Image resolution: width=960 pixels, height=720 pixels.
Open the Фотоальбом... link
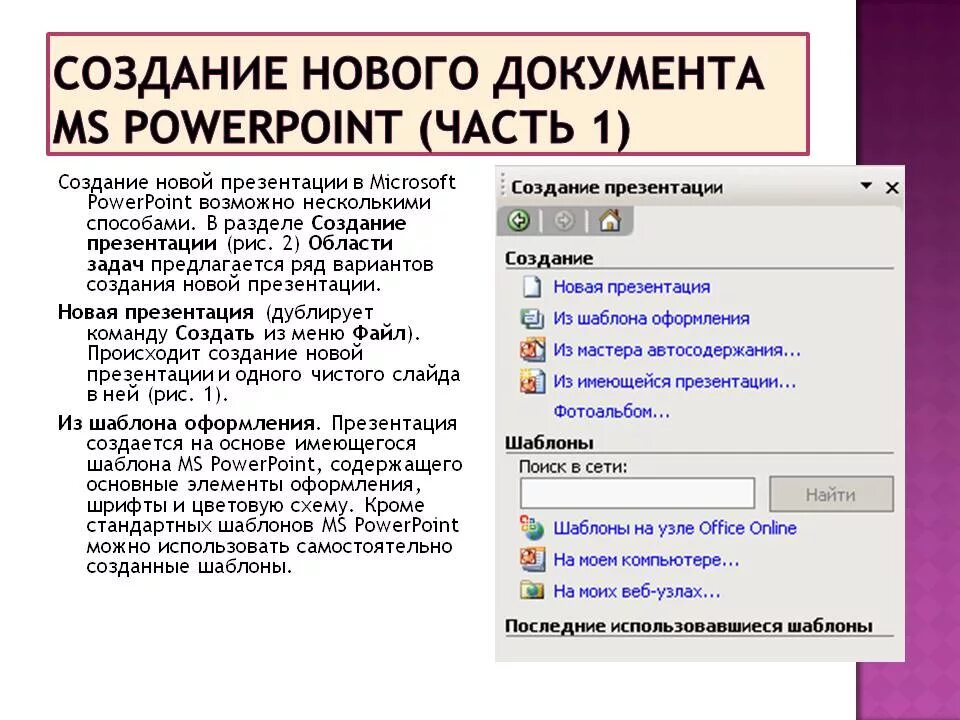coord(612,411)
